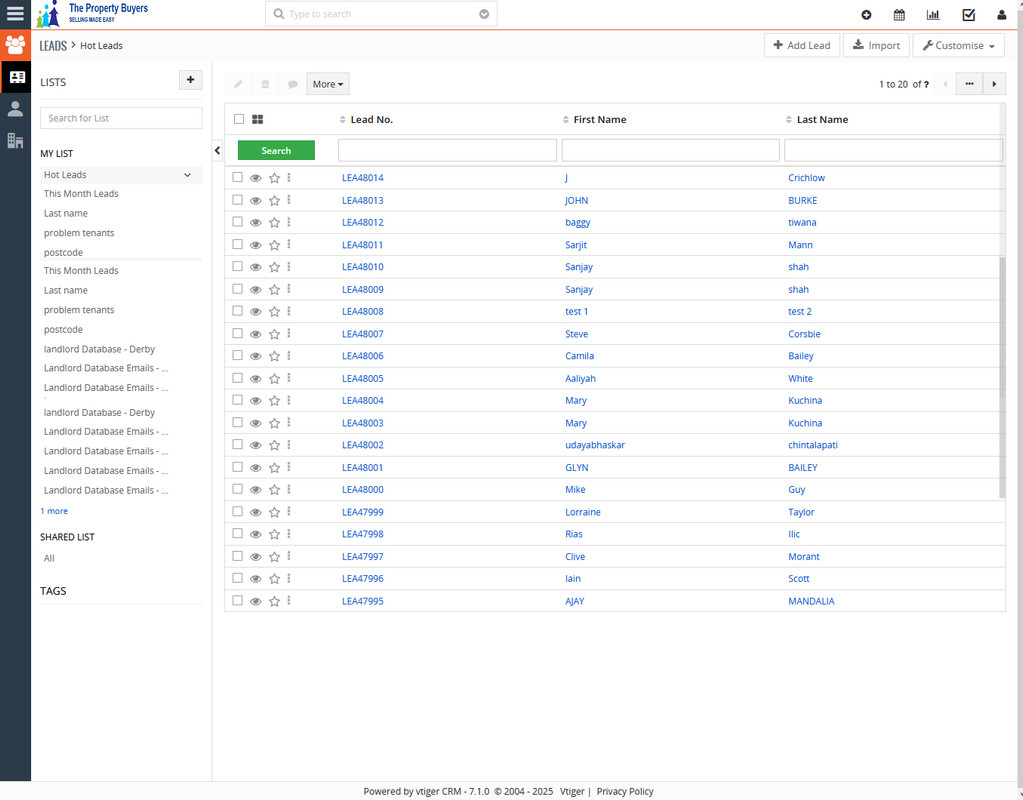Click the Add Lead button

click(x=801, y=45)
